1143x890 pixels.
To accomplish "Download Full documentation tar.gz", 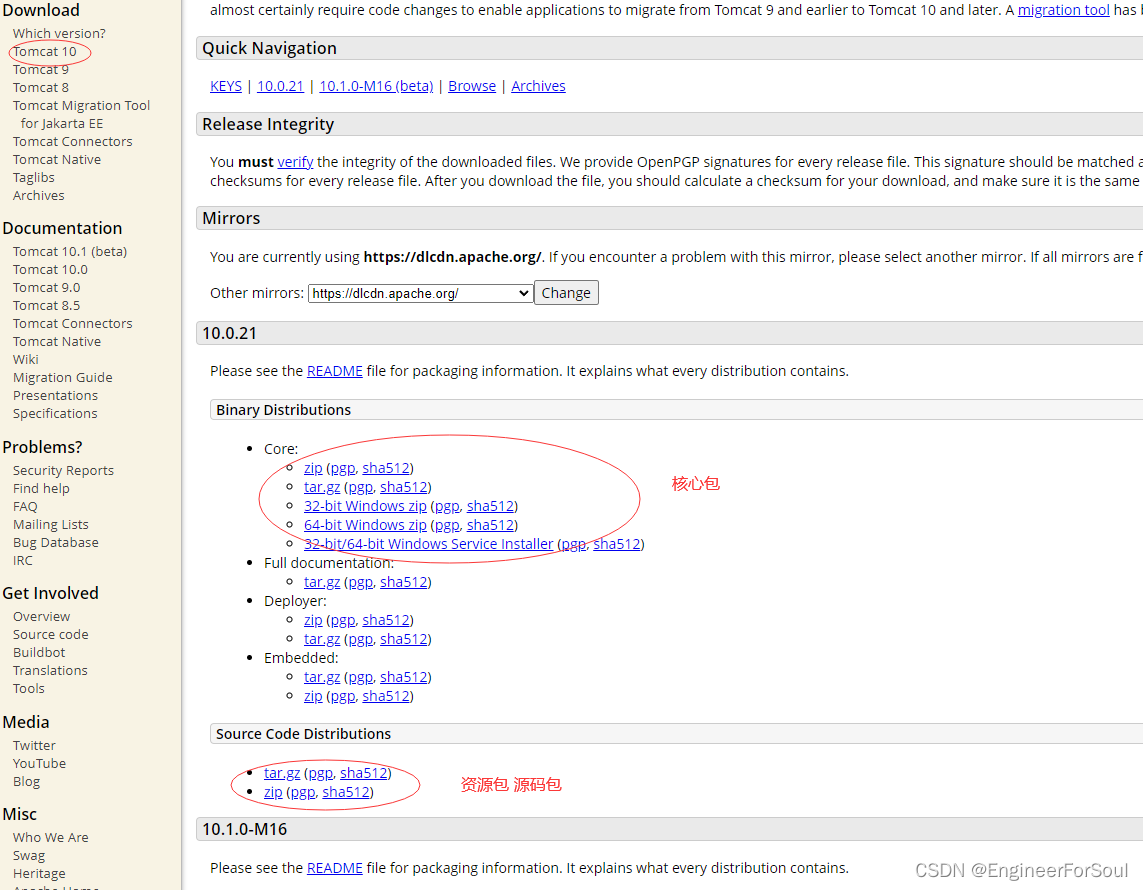I will (x=321, y=582).
